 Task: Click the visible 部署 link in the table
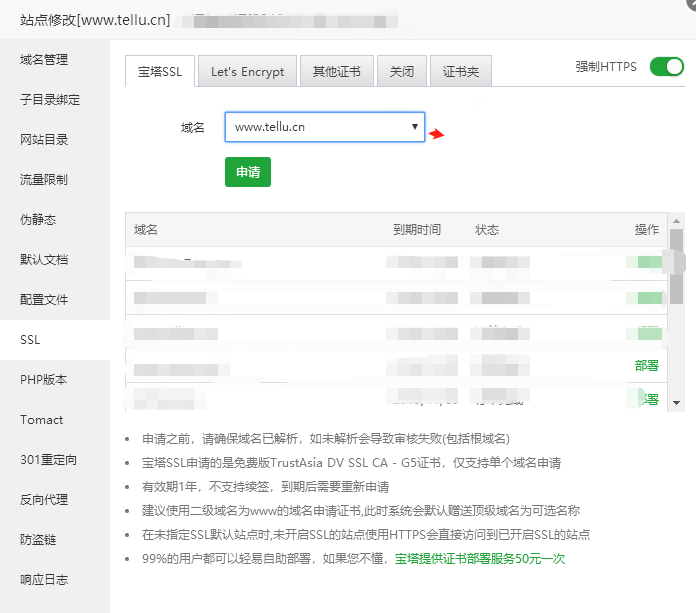pos(647,365)
